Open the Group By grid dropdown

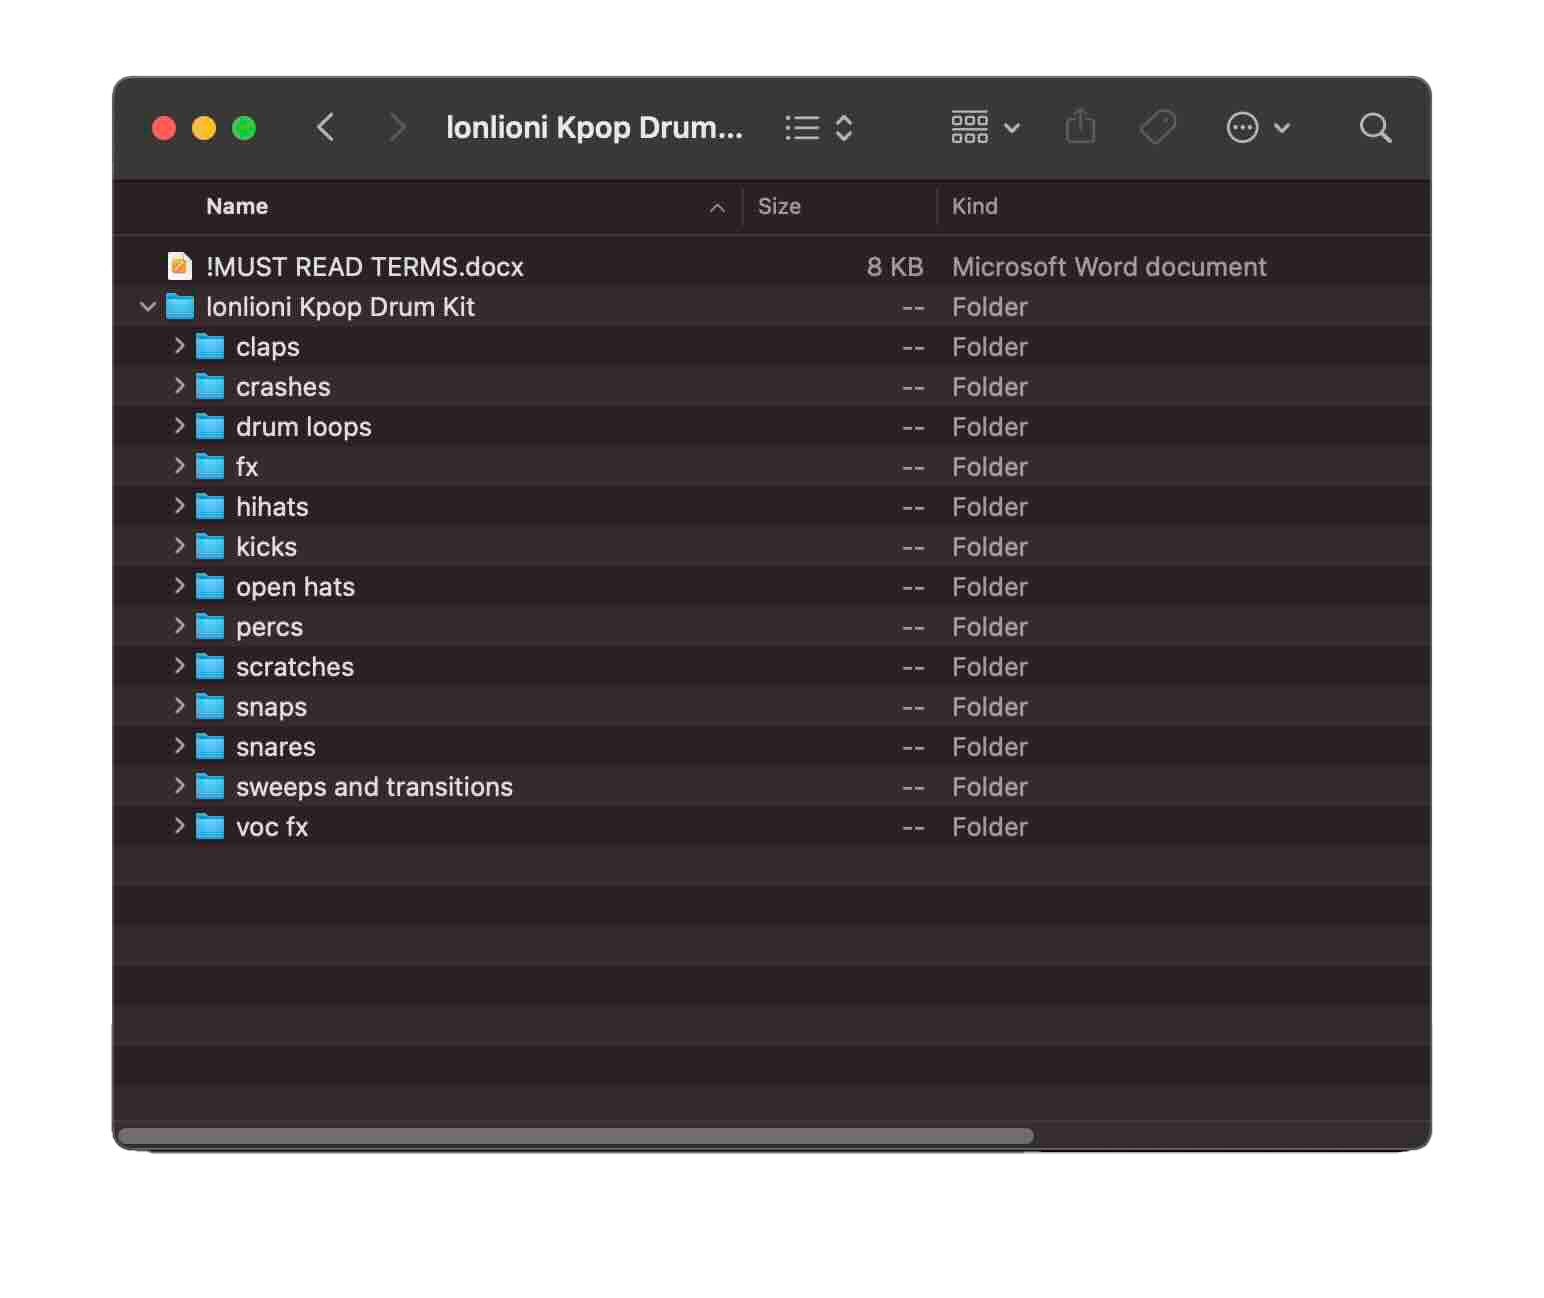[984, 128]
